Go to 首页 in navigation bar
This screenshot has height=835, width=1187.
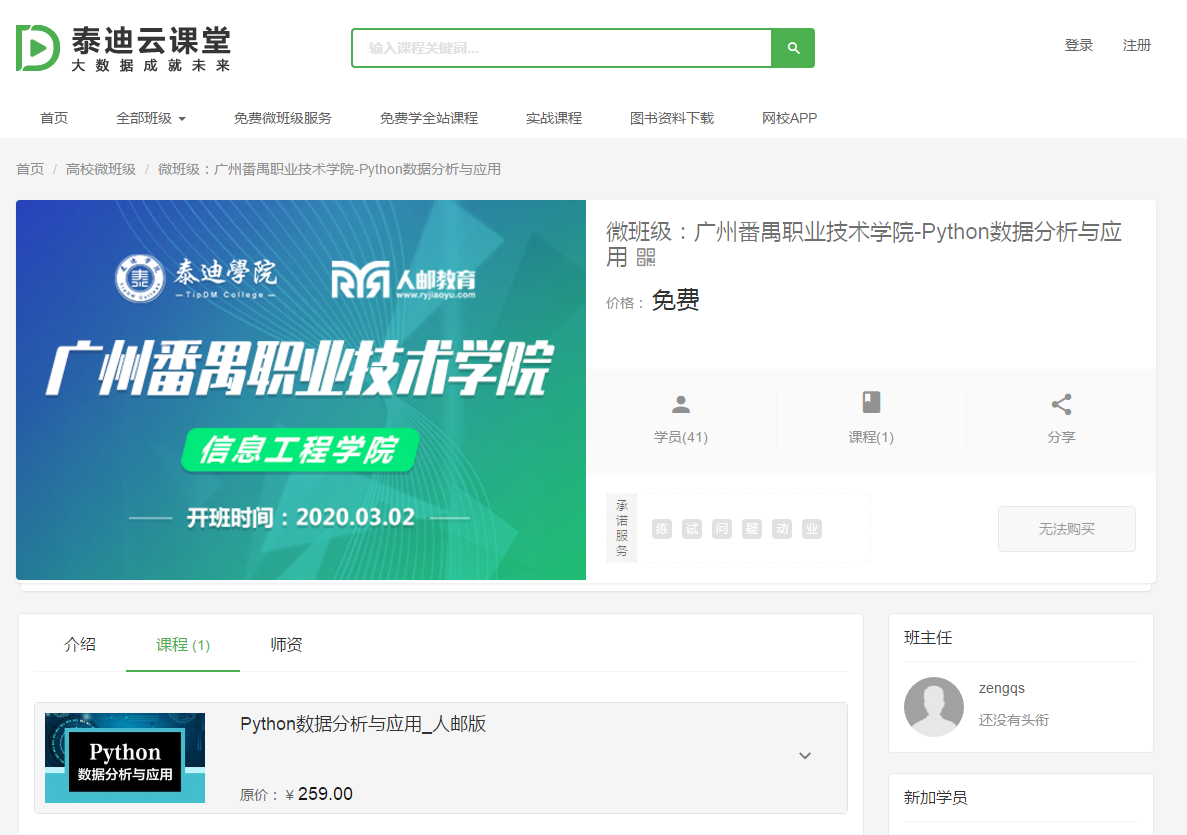(54, 118)
